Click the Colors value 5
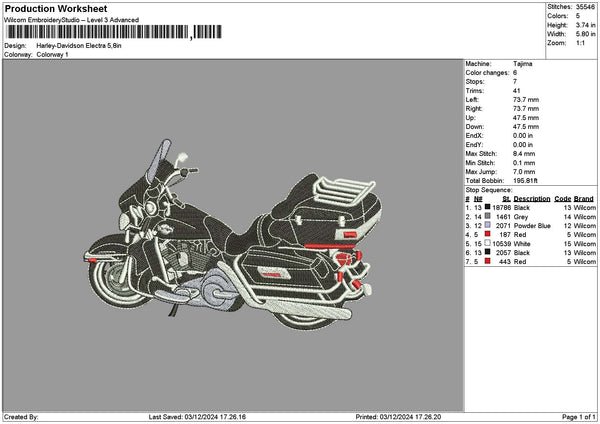Image resolution: width=600 pixels, height=424 pixels. pyautogui.click(x=578, y=16)
